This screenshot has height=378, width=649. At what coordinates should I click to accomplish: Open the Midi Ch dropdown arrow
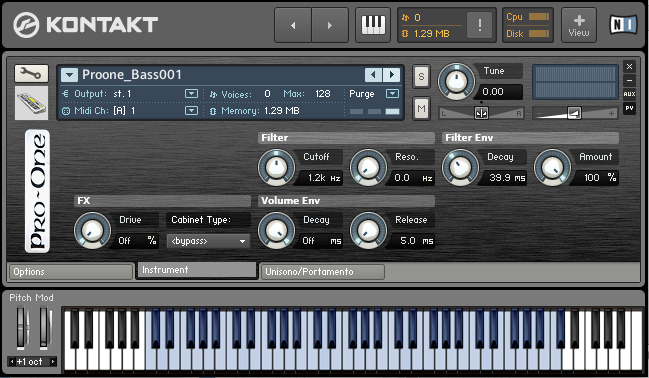point(191,111)
